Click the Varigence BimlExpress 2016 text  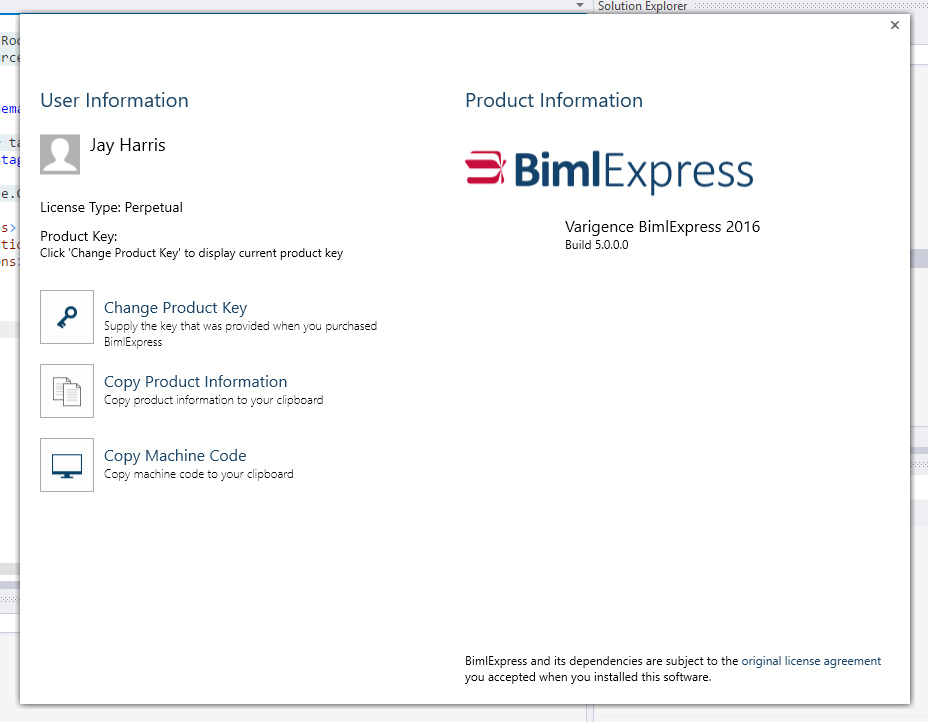point(662,227)
